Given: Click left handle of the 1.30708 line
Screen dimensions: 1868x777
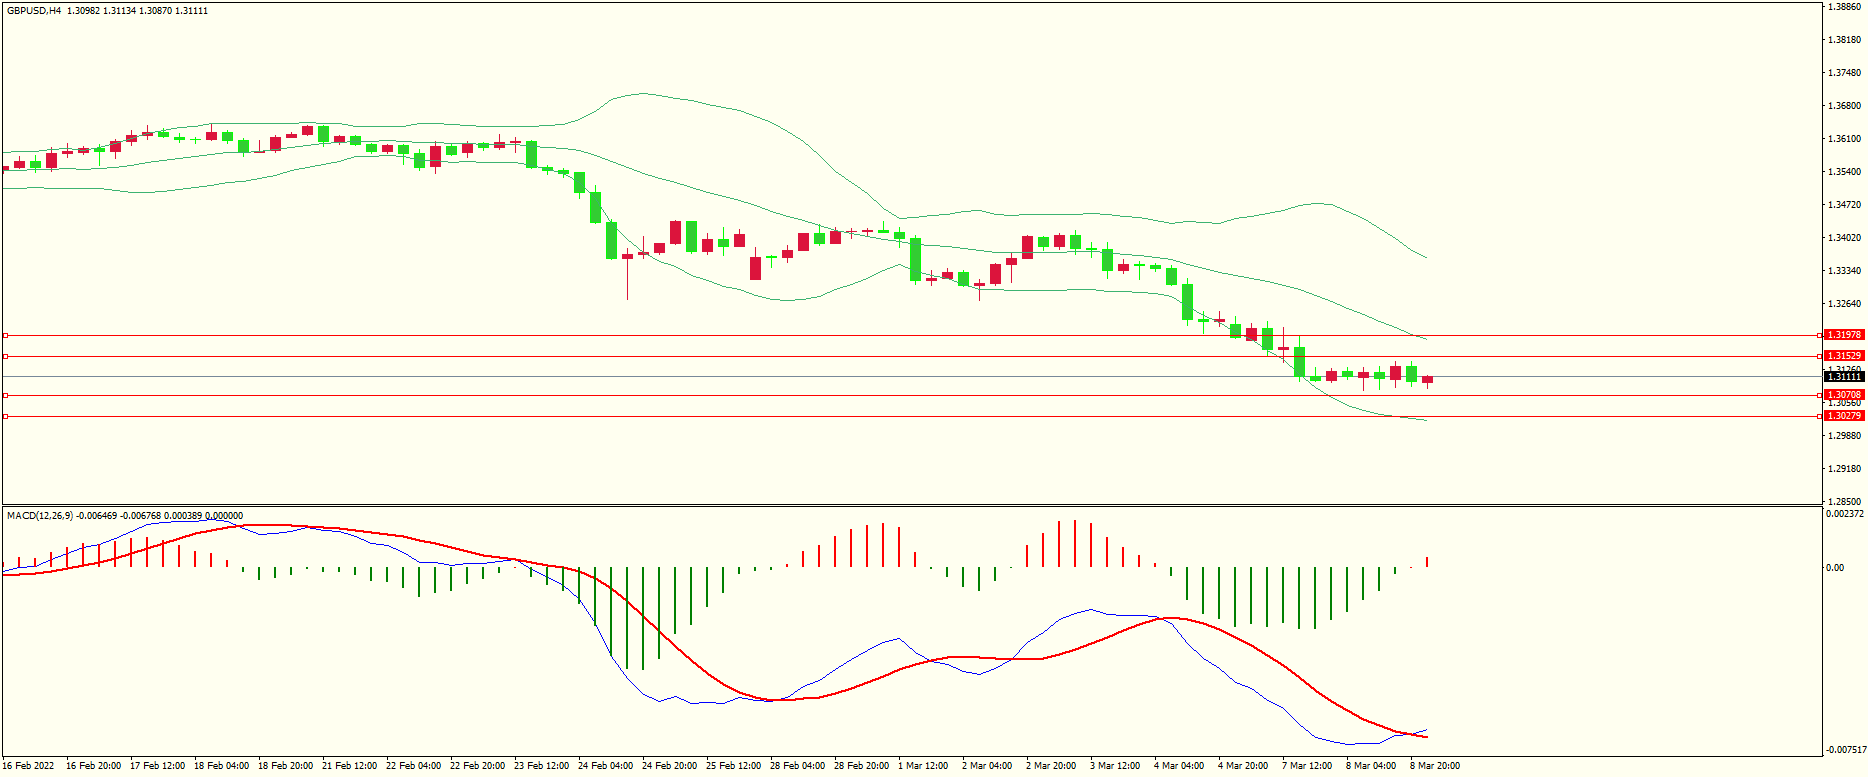Looking at the screenshot, I should [5, 395].
